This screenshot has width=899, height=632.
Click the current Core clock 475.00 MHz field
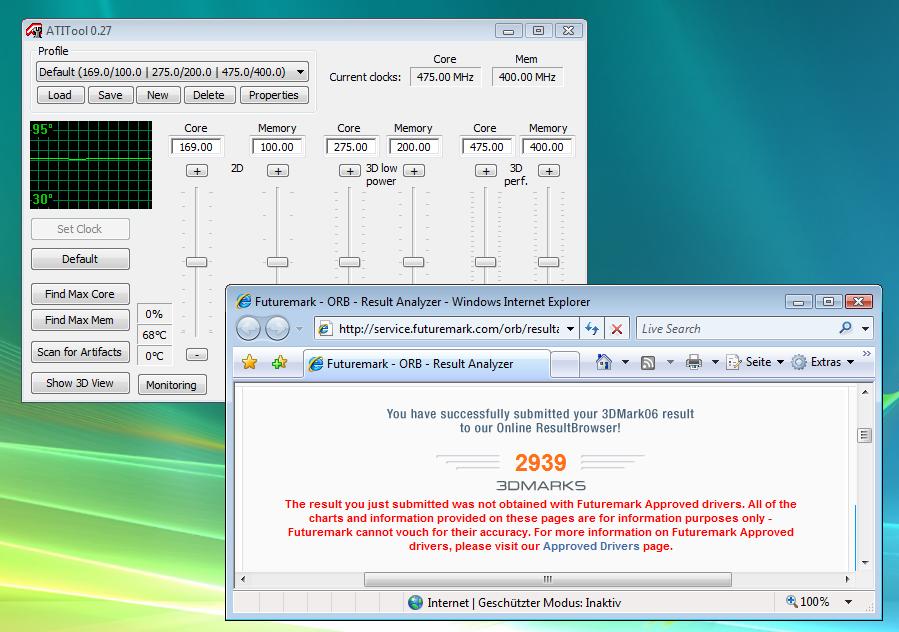pyautogui.click(x=445, y=77)
